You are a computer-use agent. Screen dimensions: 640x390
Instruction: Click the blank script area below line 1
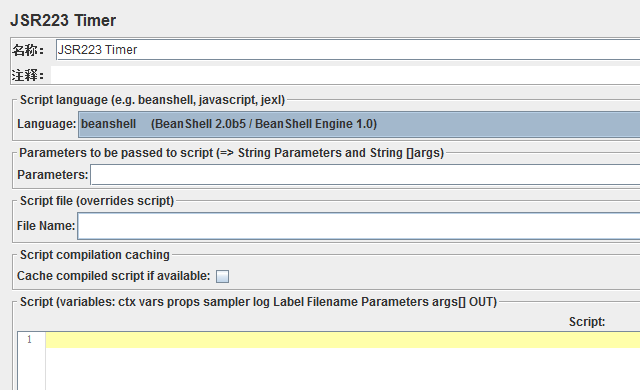click(x=343, y=369)
